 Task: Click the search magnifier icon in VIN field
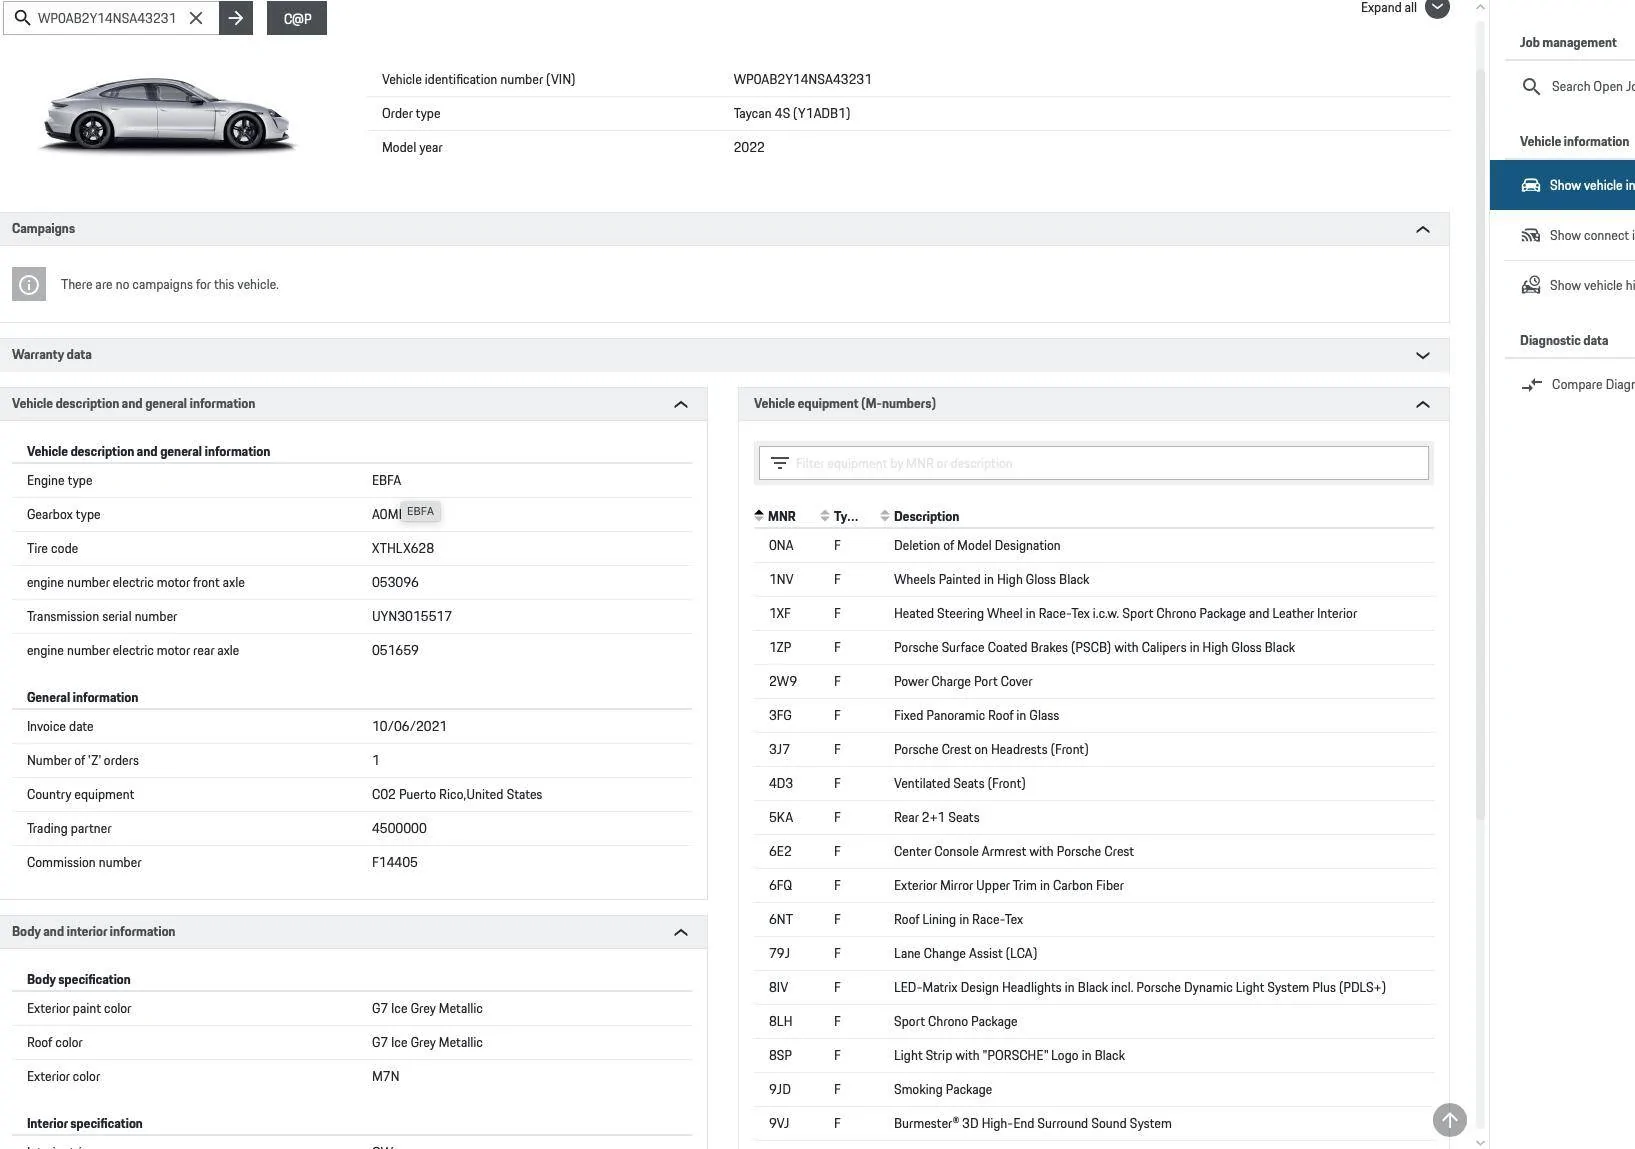coord(22,18)
